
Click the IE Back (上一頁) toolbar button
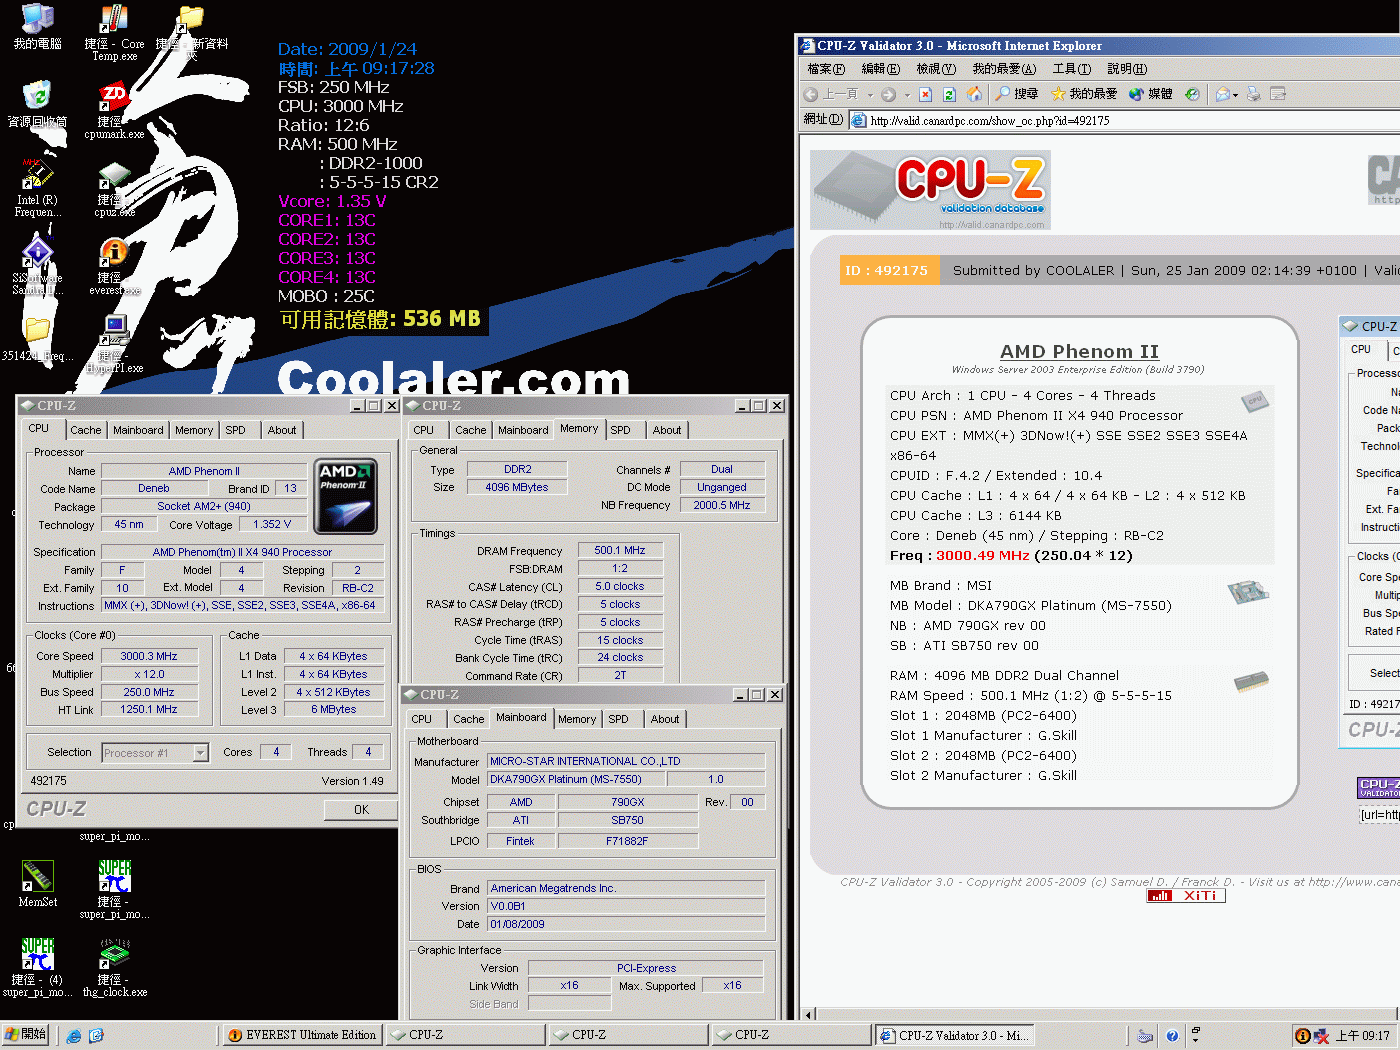click(831, 94)
